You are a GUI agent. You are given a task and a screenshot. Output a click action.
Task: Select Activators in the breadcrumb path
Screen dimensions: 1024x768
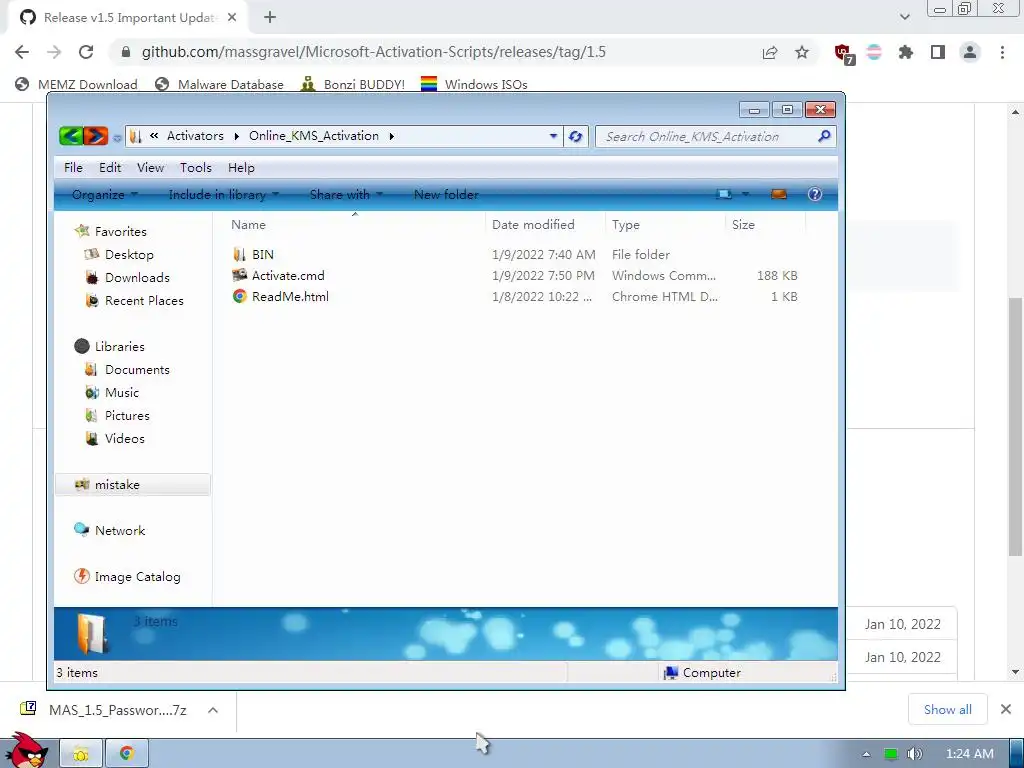(195, 136)
